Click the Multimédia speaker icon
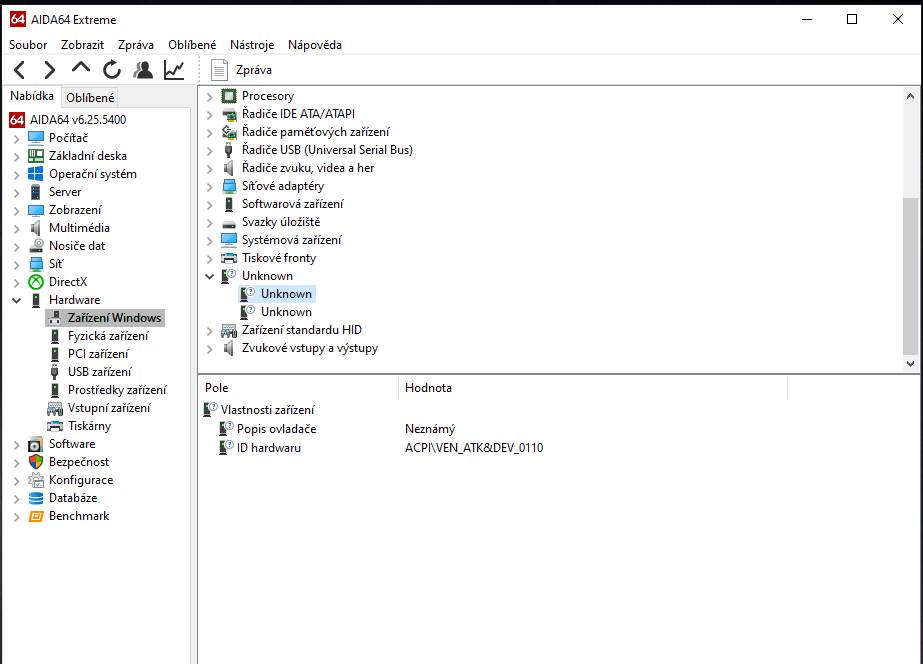 pyautogui.click(x=36, y=228)
